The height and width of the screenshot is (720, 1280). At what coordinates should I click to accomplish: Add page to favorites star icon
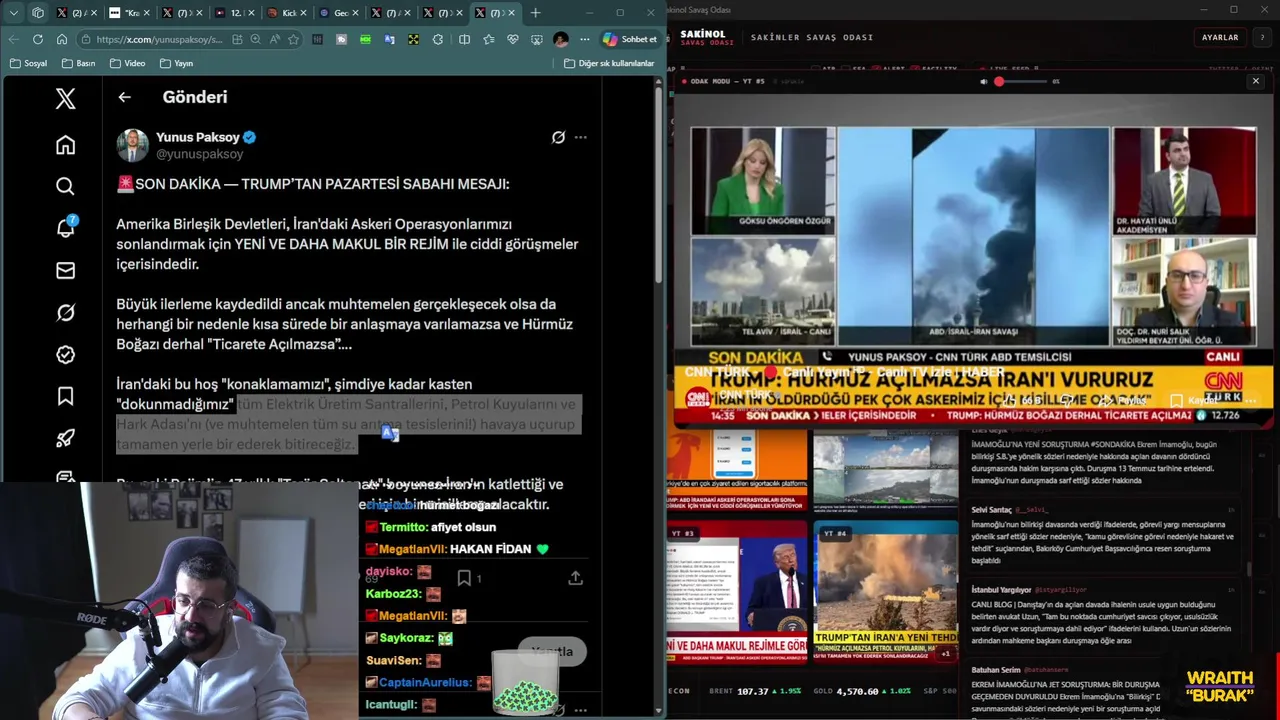click(x=293, y=39)
